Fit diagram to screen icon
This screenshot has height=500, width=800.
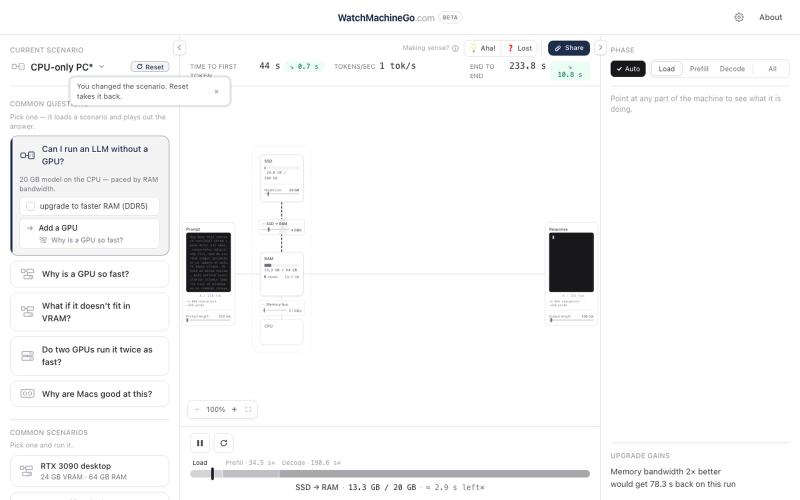(x=248, y=410)
